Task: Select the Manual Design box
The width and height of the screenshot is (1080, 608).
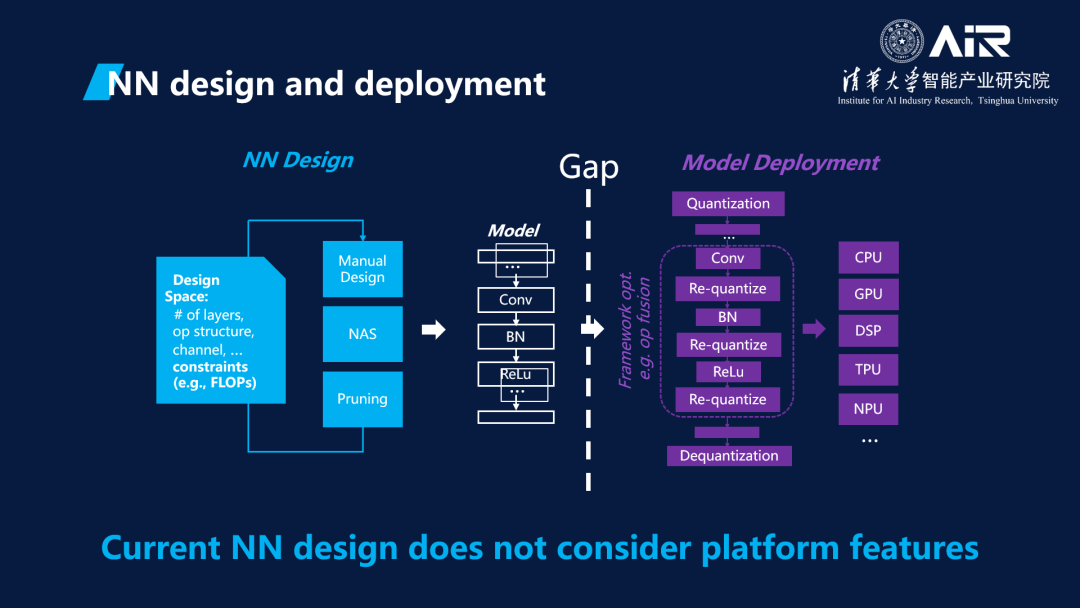Action: pos(362,269)
